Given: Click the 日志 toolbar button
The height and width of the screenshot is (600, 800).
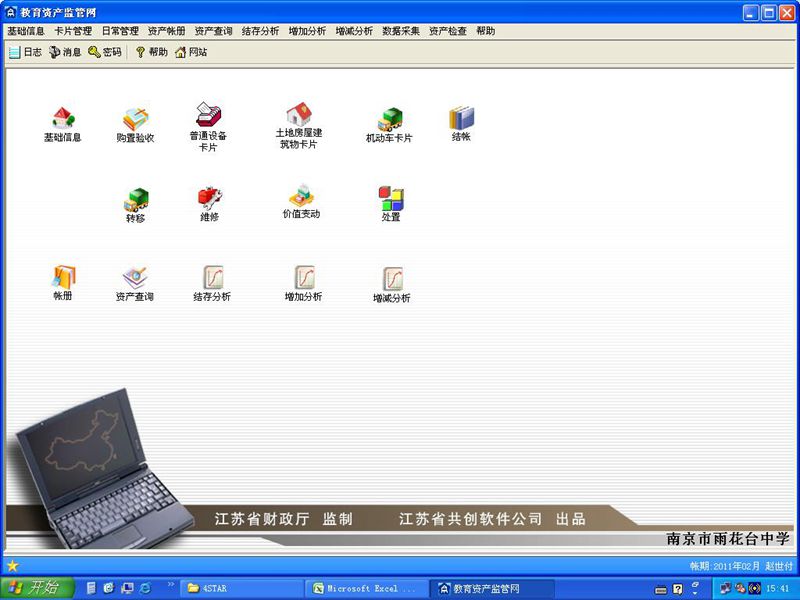Looking at the screenshot, I should click(x=25, y=52).
